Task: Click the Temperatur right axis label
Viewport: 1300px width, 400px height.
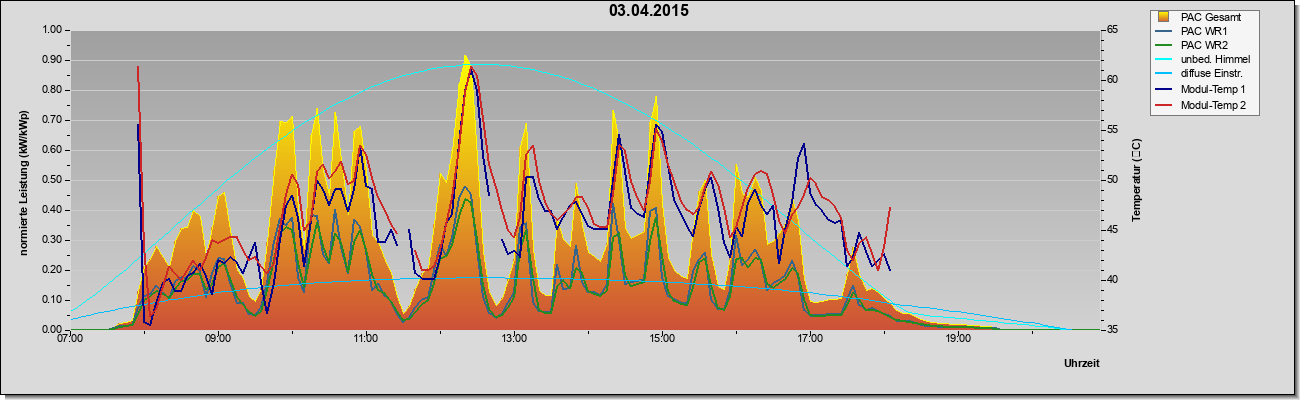Action: click(1135, 180)
